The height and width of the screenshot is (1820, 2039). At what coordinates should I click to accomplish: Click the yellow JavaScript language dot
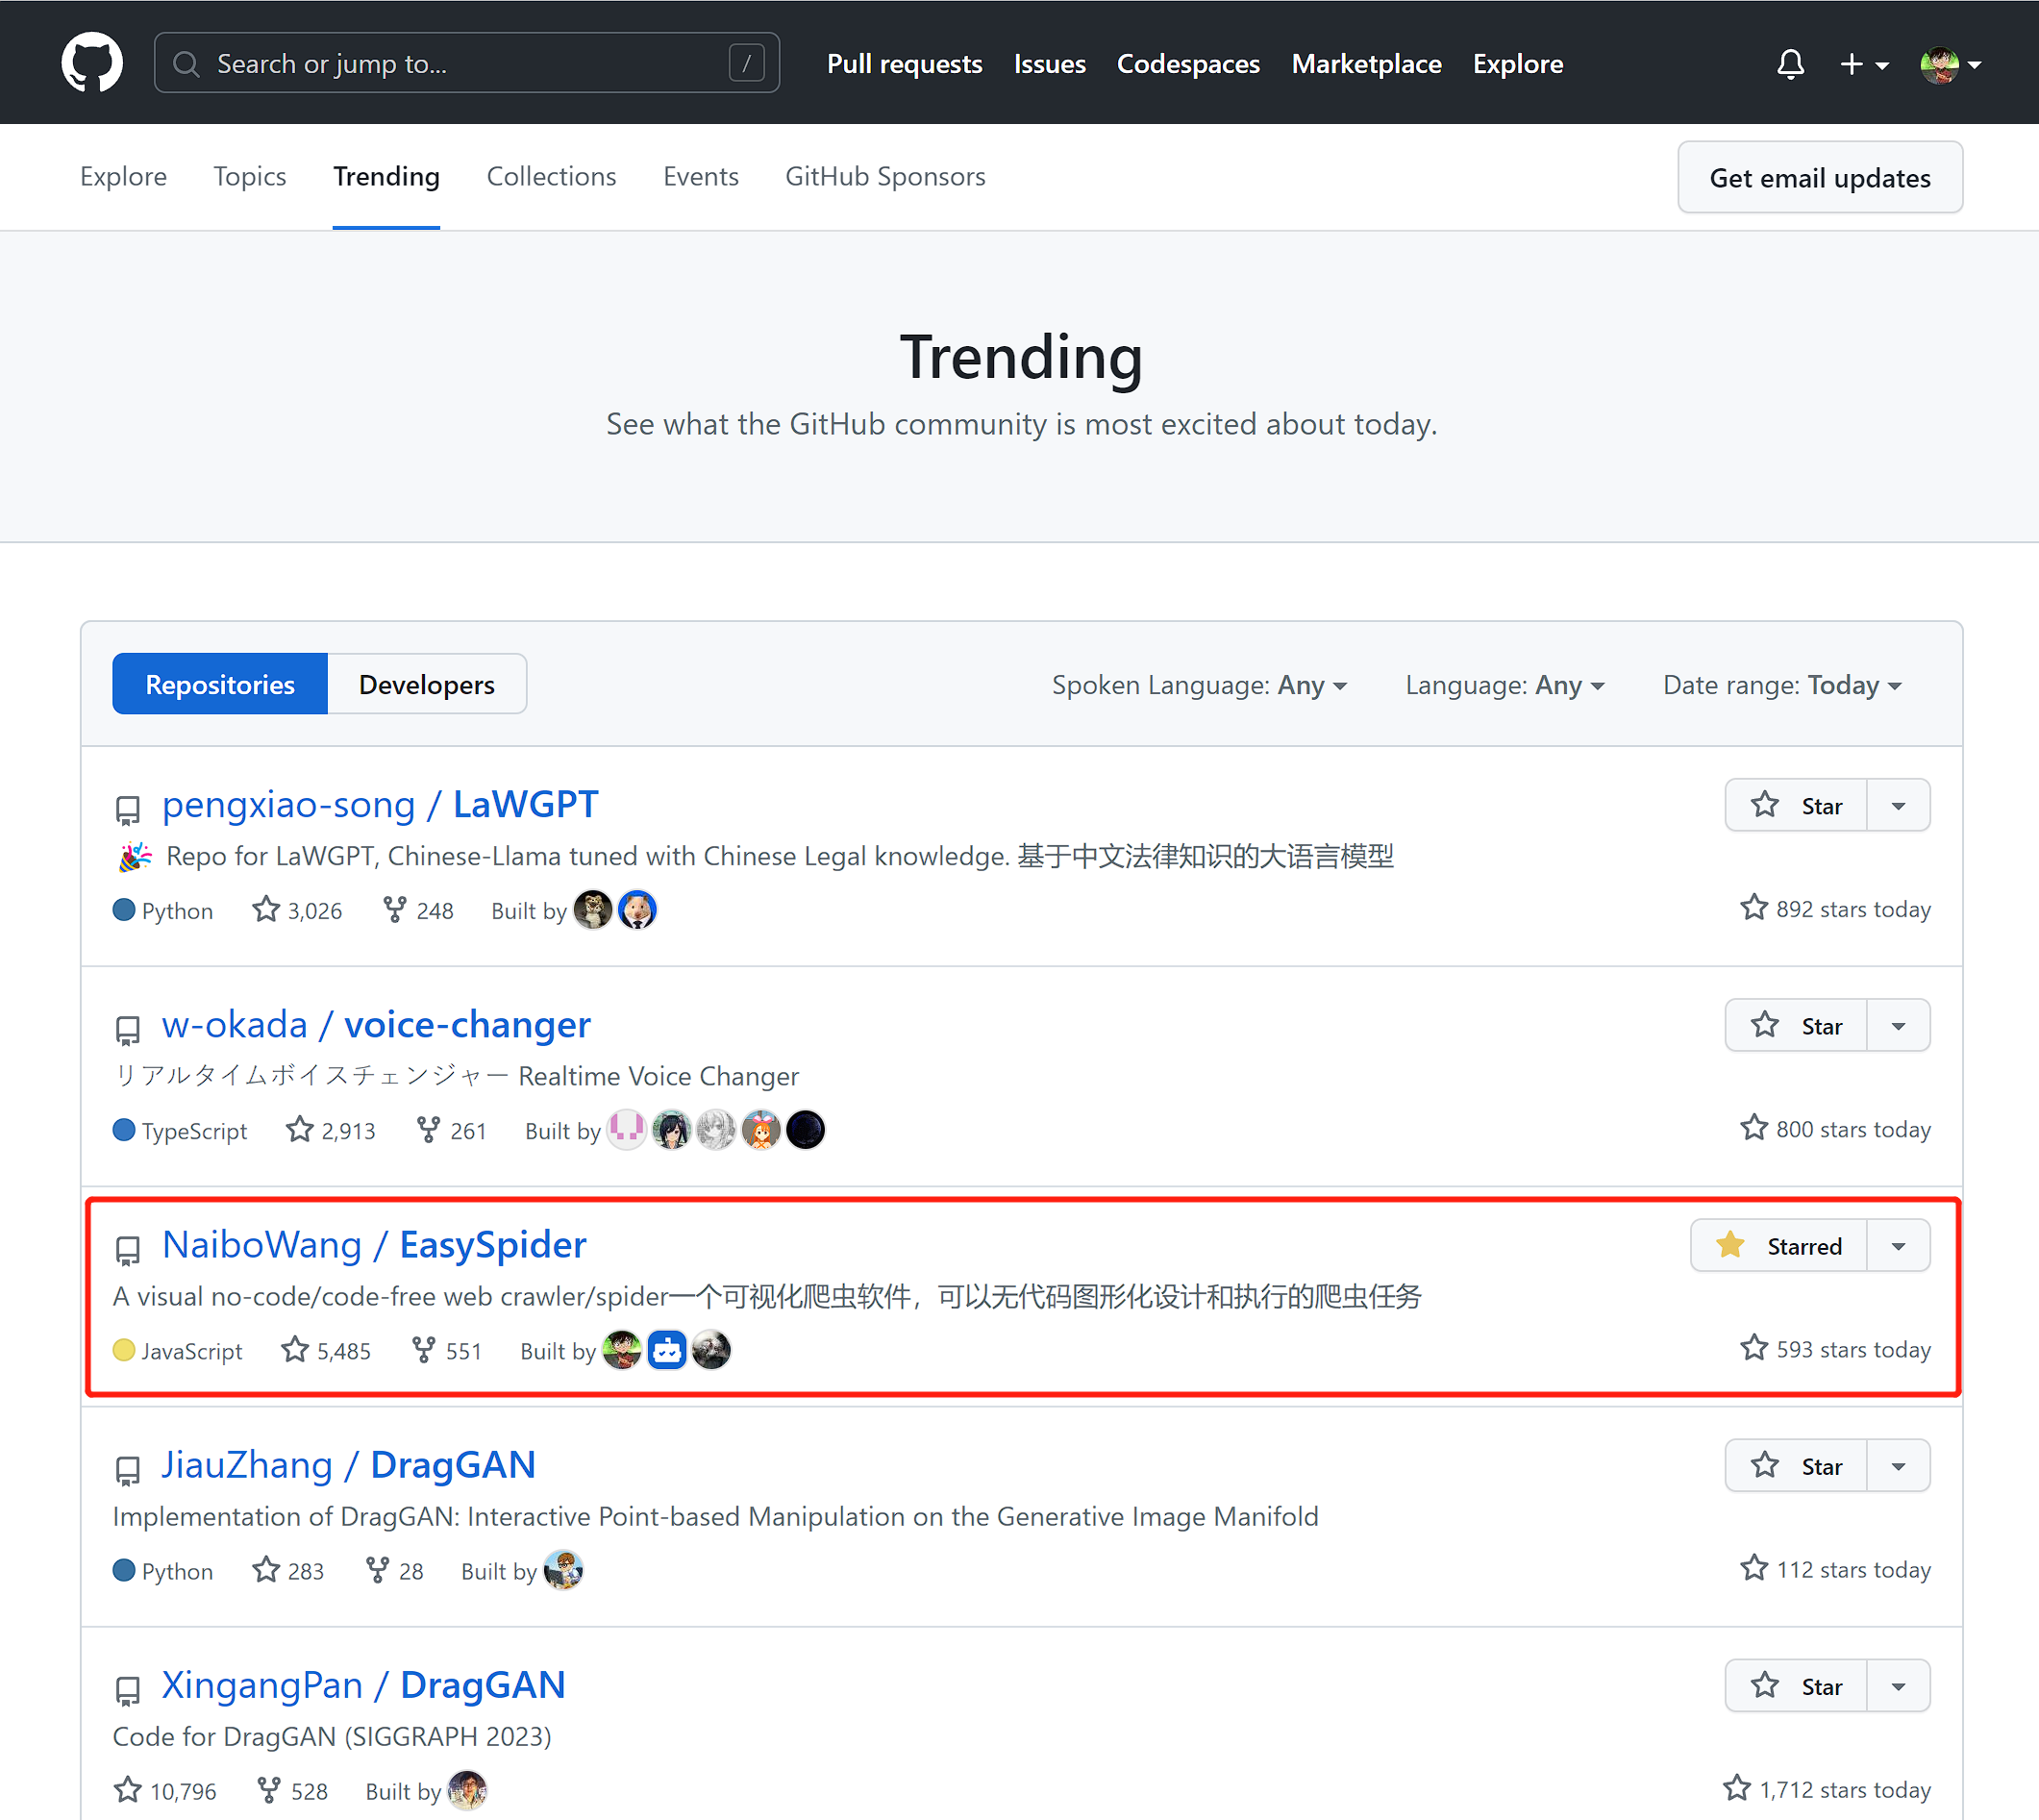123,1349
